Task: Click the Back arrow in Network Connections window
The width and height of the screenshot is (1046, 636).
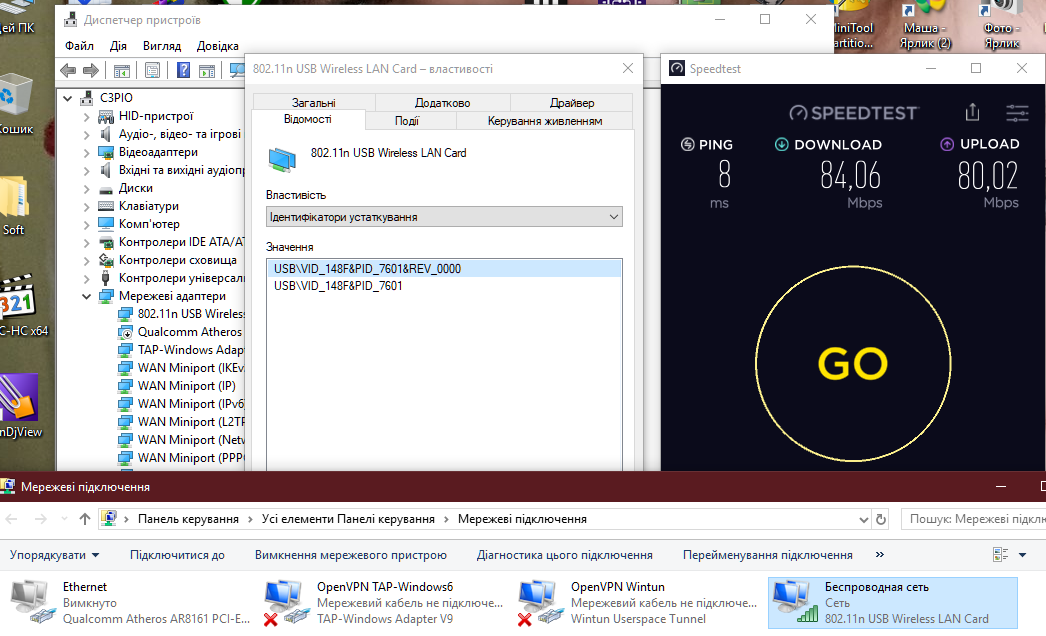Action: [x=12, y=519]
